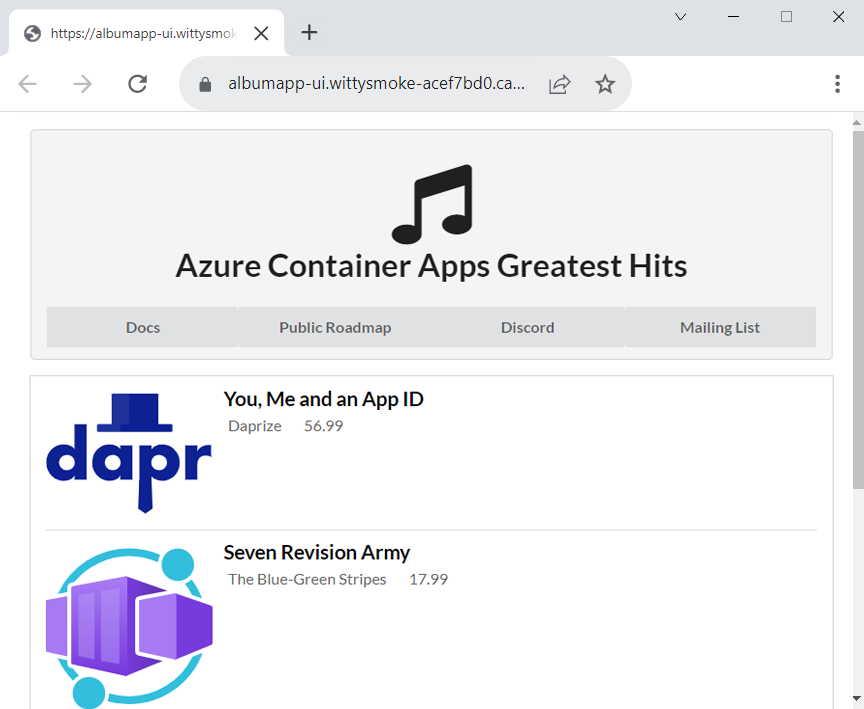Click the forward navigation arrow

tap(82, 84)
